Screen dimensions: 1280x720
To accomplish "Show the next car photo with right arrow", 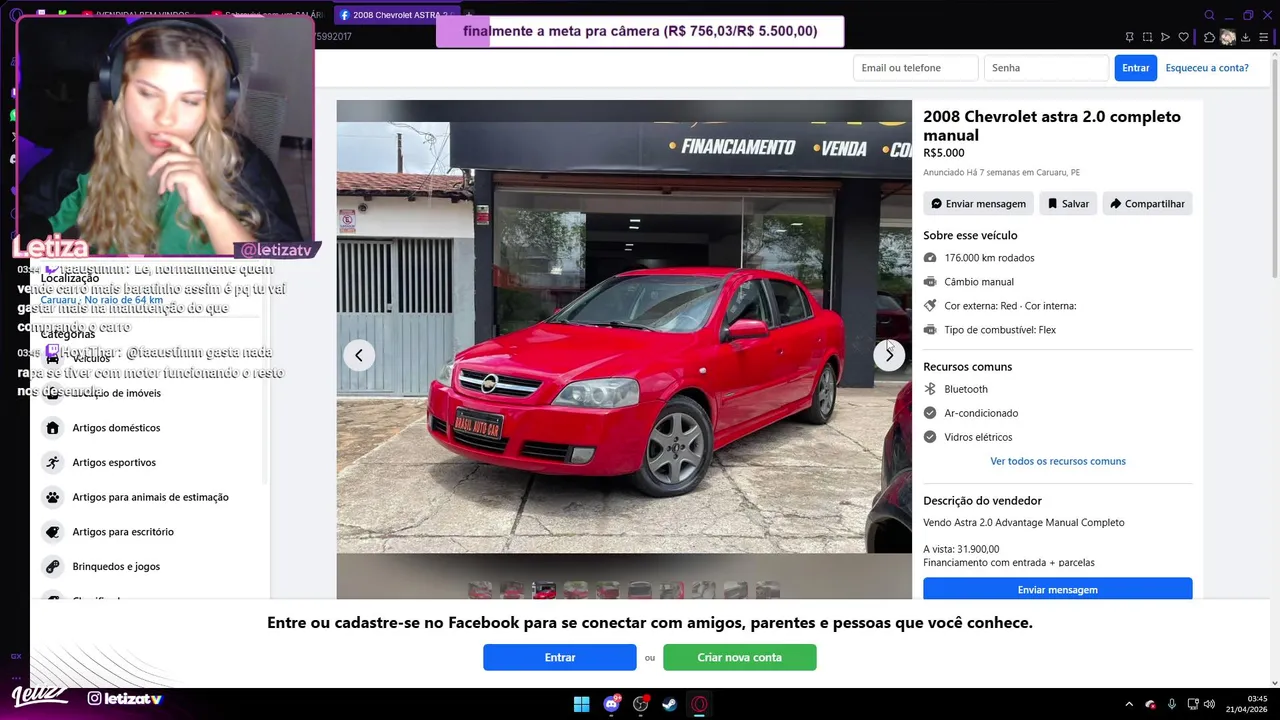I will coord(889,355).
